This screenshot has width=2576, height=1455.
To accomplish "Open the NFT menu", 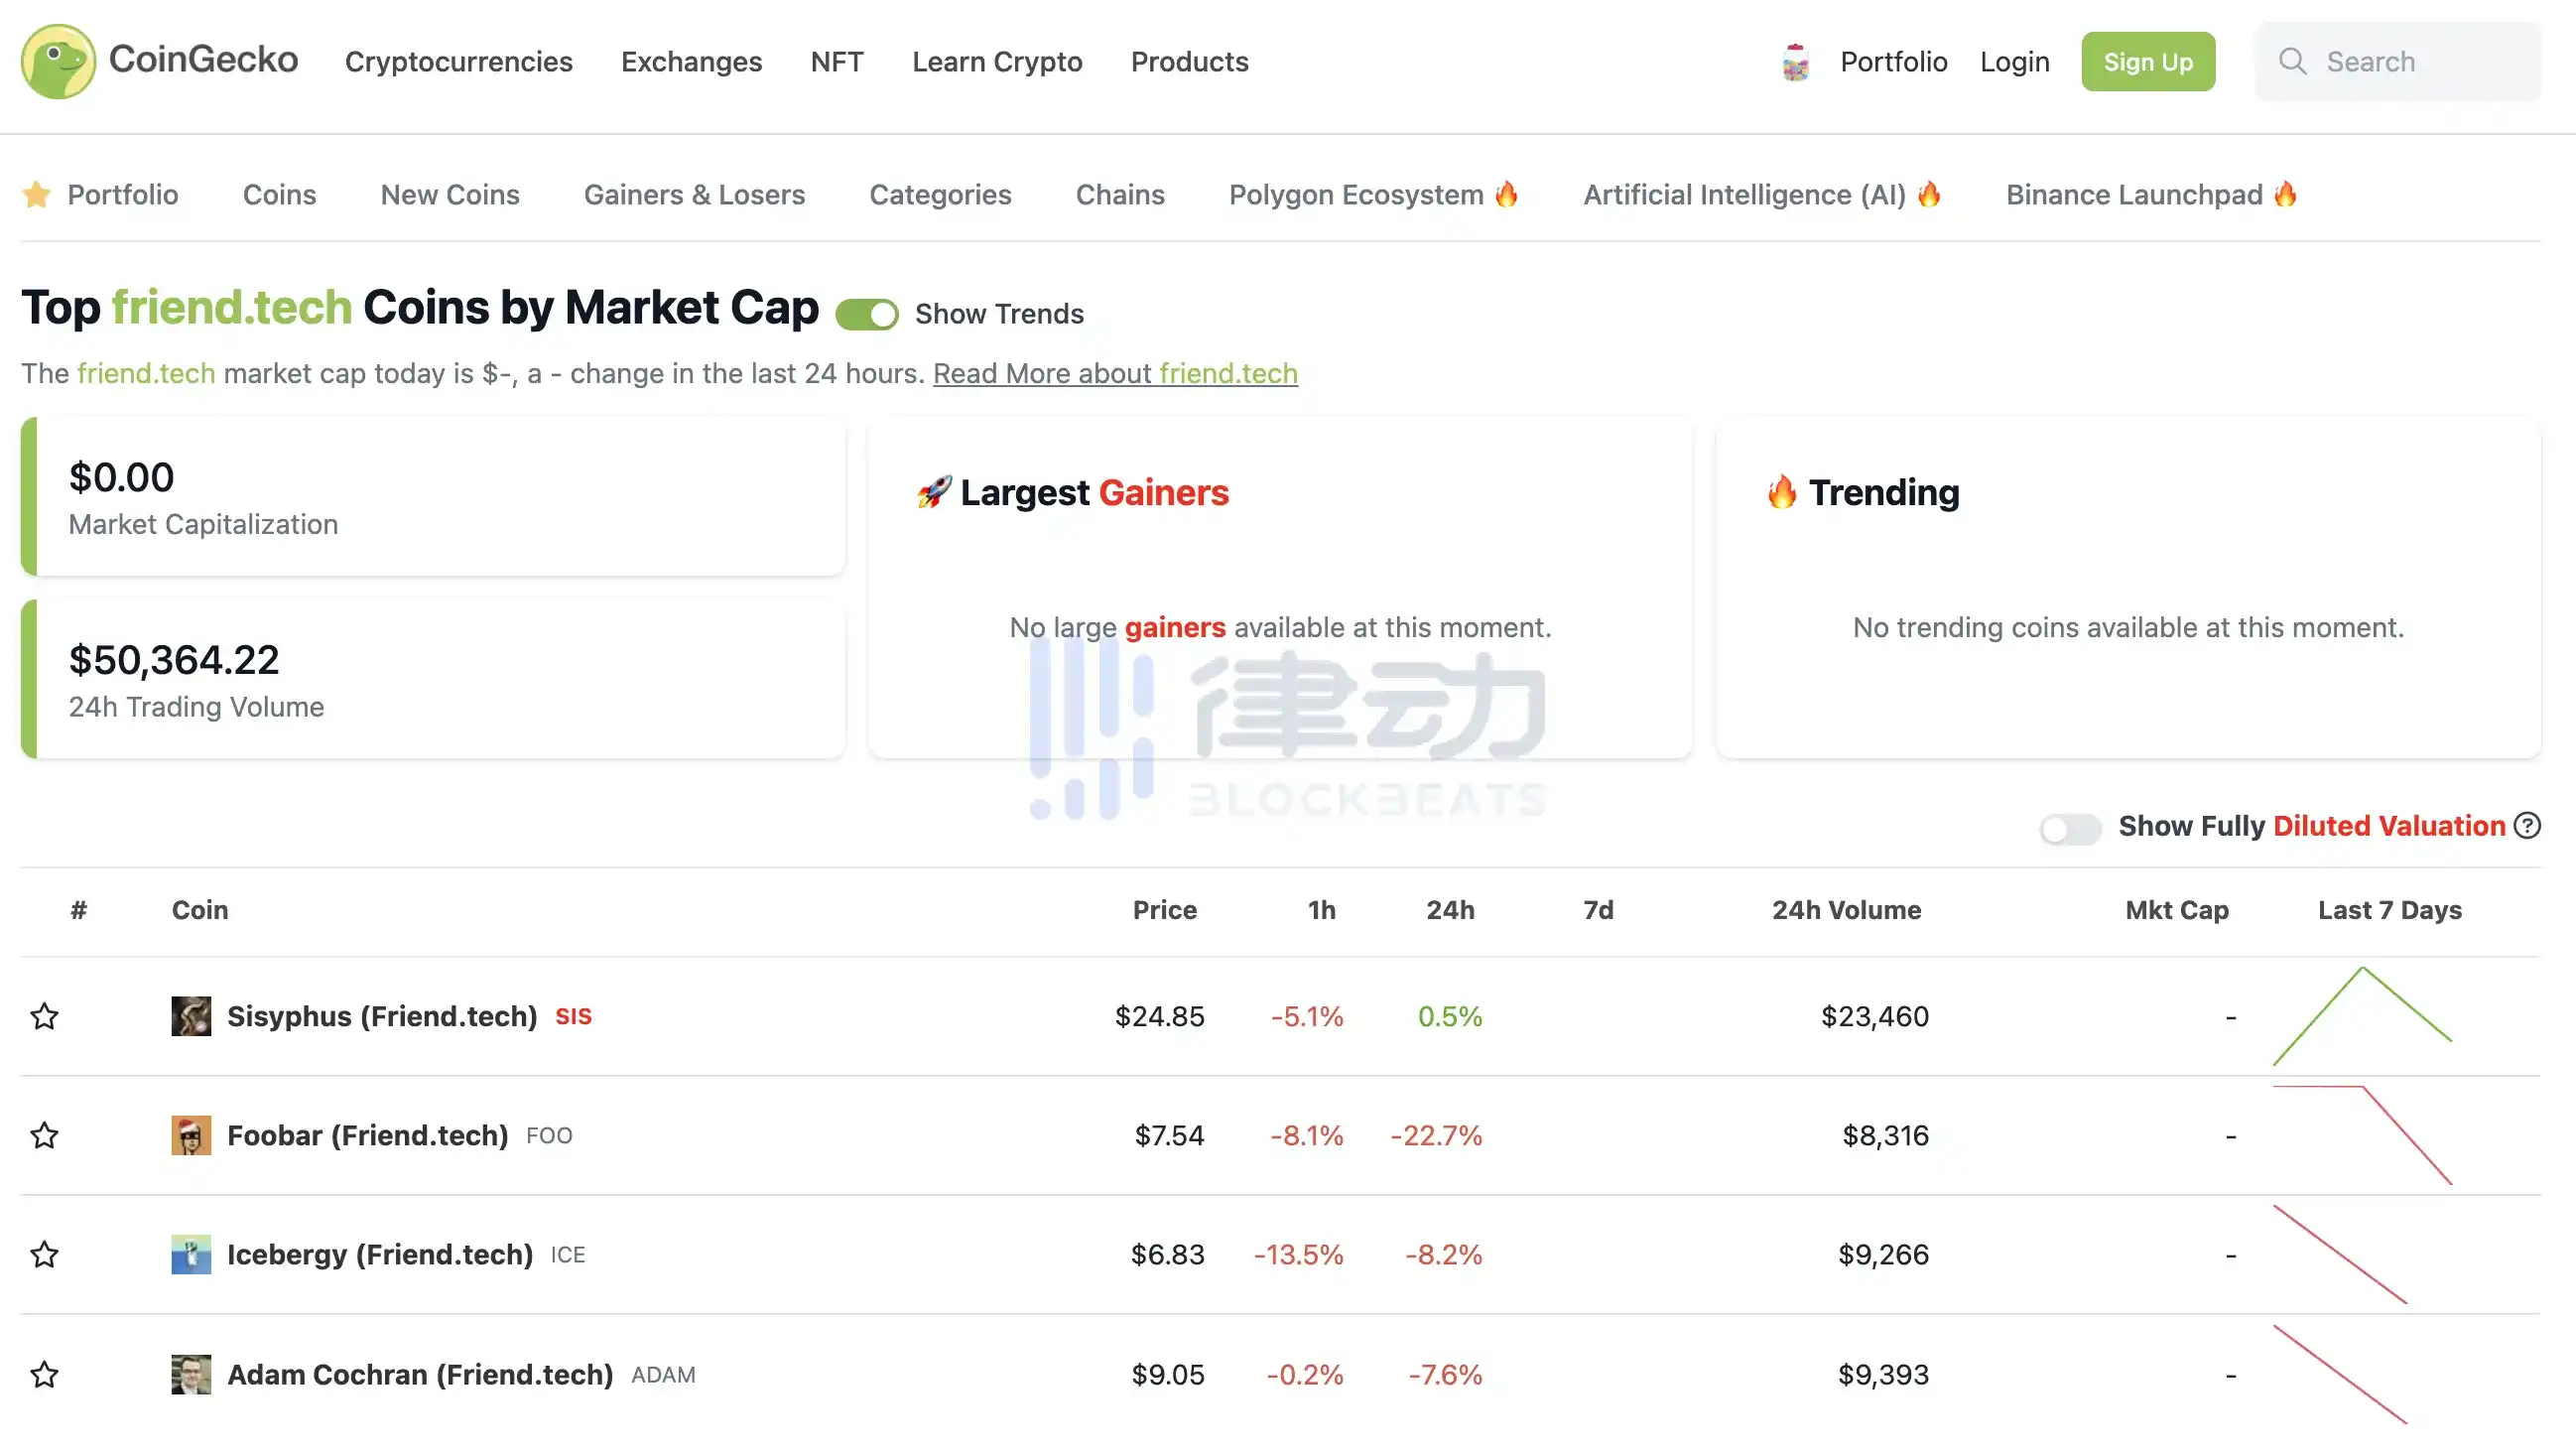I will tap(837, 62).
